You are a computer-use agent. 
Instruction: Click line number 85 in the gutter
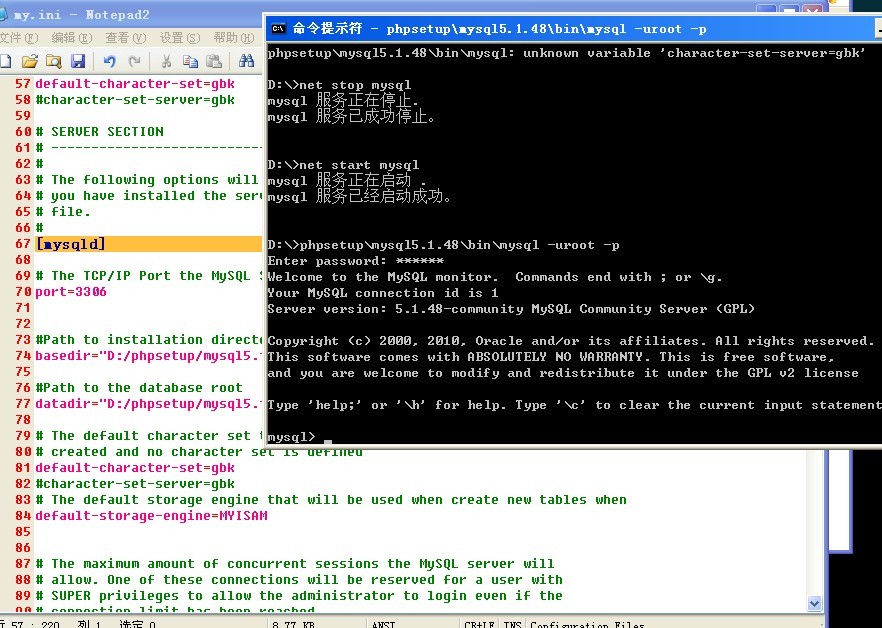pos(23,531)
